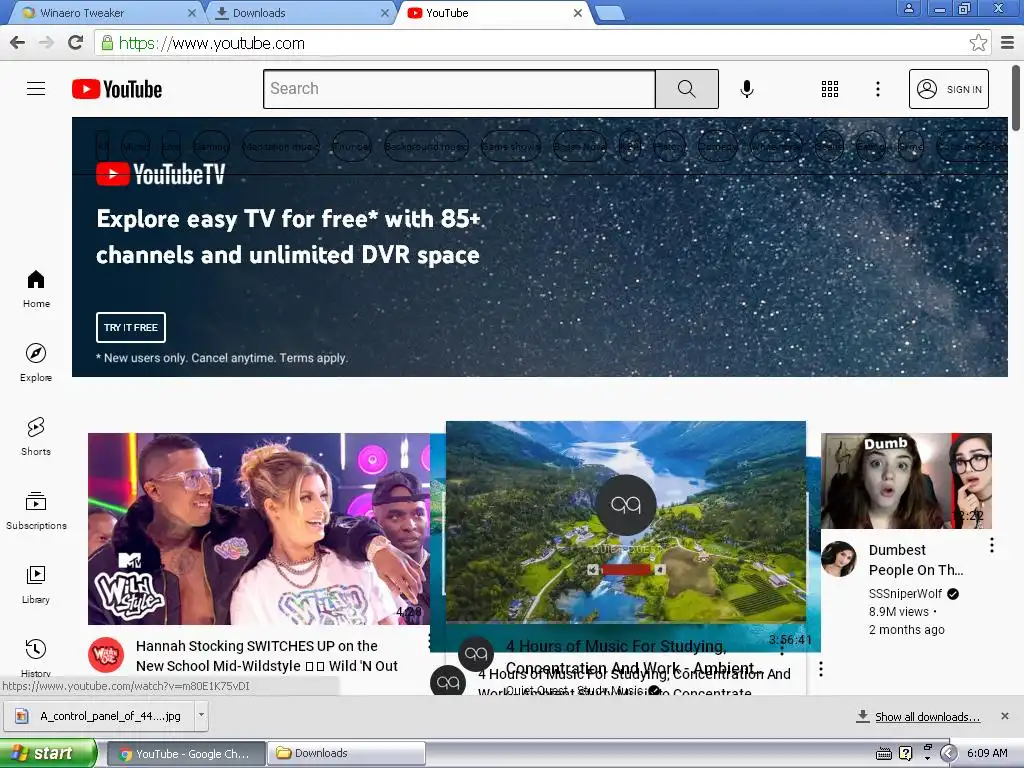The image size is (1024, 768).
Task: Open Chrome main menu icon
Action: pyautogui.click(x=1008, y=43)
